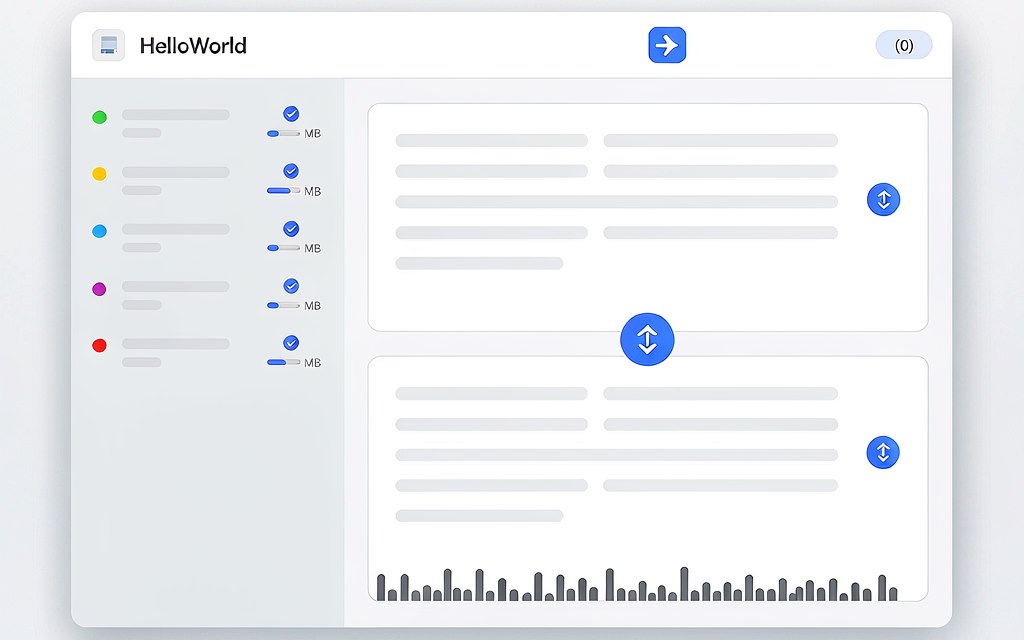Toggle the checkmark in purple dot row
Screen dimensions: 1024x640
(291, 286)
